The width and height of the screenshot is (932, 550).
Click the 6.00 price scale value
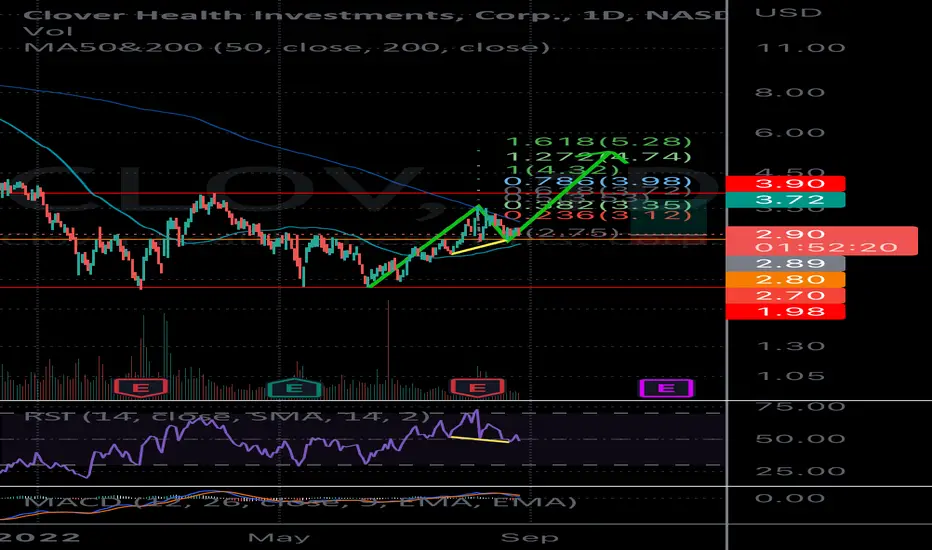point(790,133)
